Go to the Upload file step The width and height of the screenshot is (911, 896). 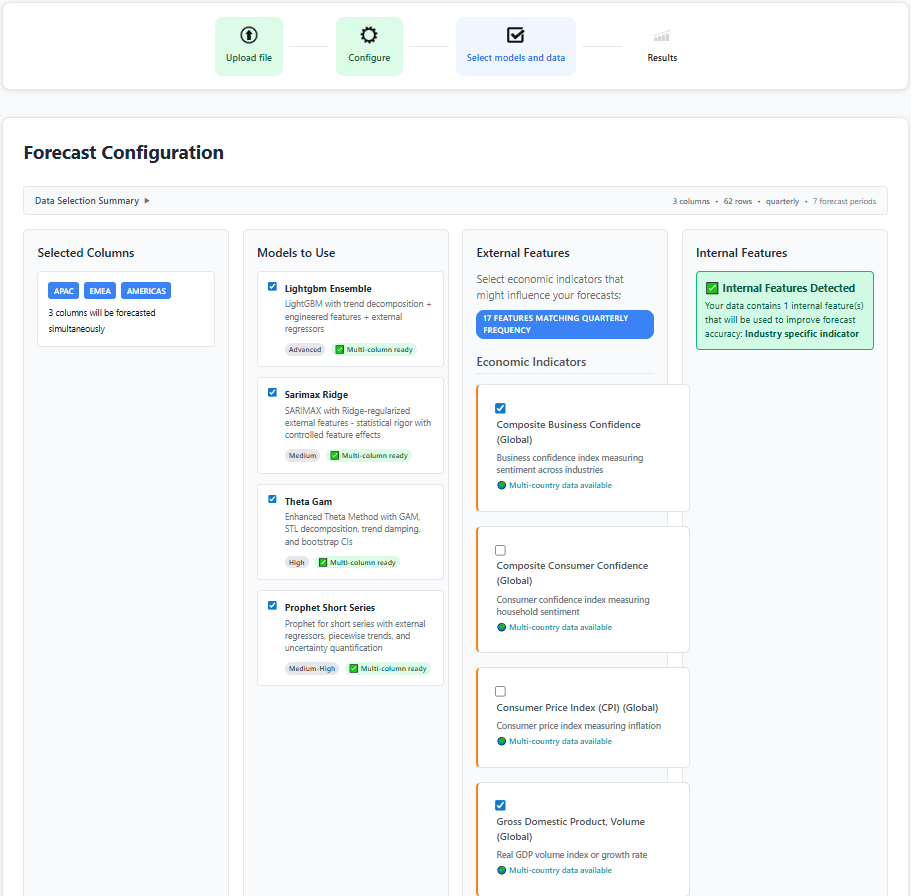point(249,46)
